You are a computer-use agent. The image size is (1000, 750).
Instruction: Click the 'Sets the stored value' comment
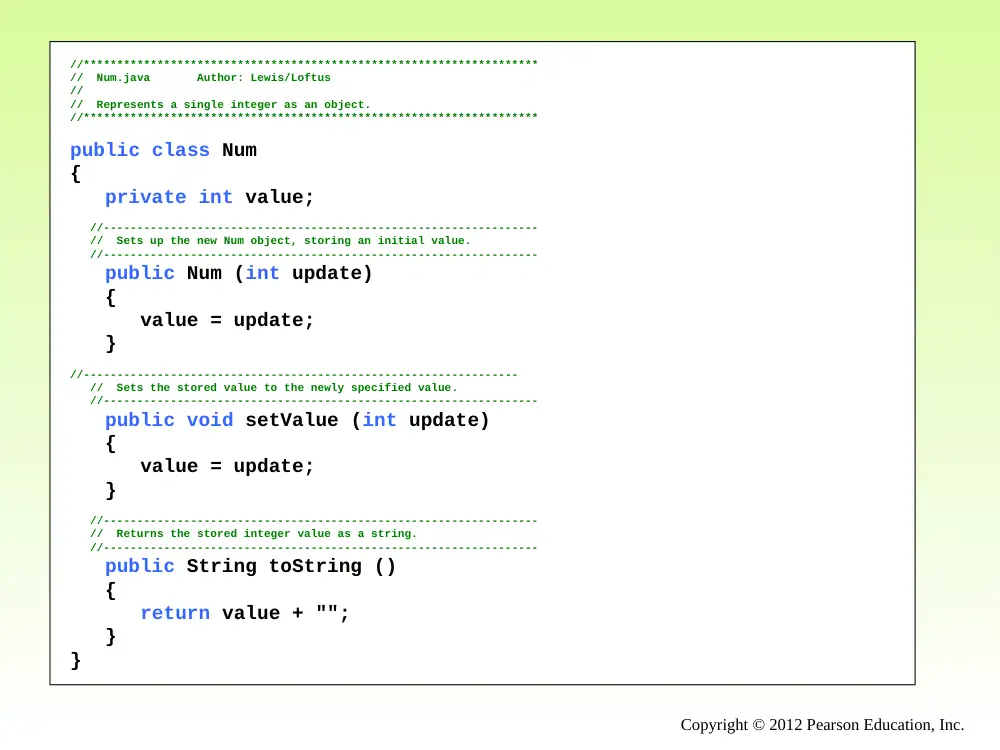286,388
